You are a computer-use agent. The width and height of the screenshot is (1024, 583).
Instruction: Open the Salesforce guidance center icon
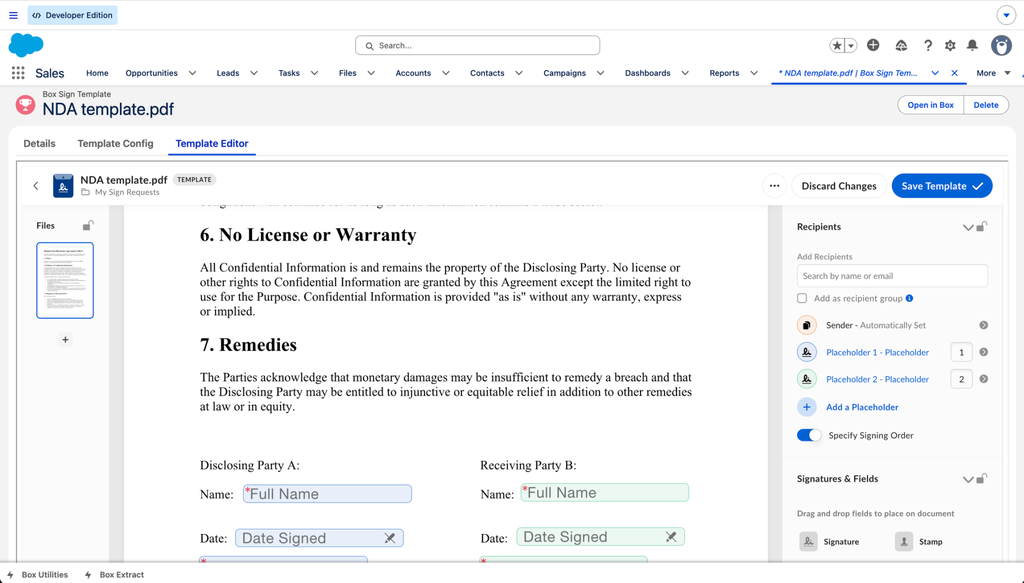901,45
